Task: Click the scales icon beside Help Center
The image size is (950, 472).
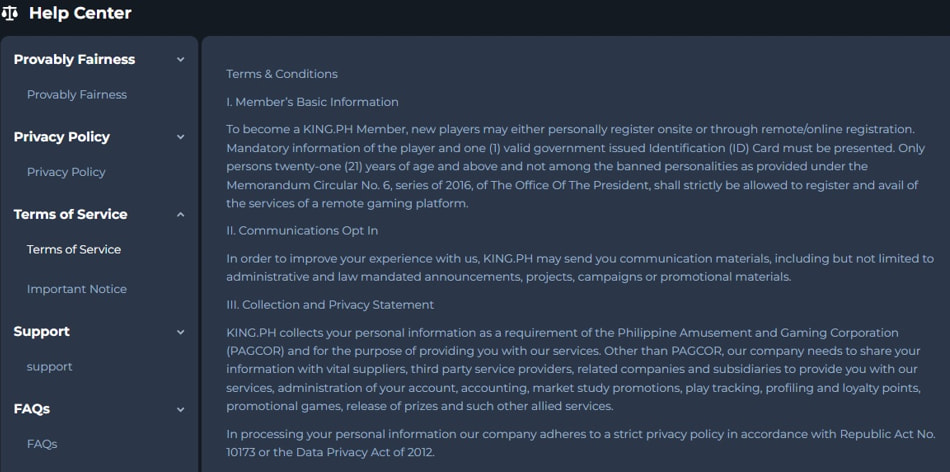Action: coord(8,13)
